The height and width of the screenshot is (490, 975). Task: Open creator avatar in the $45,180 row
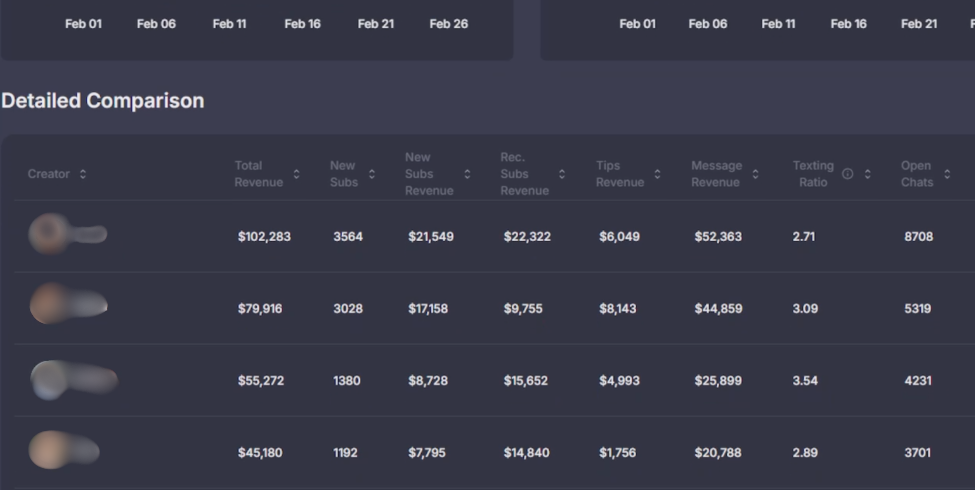[48, 451]
